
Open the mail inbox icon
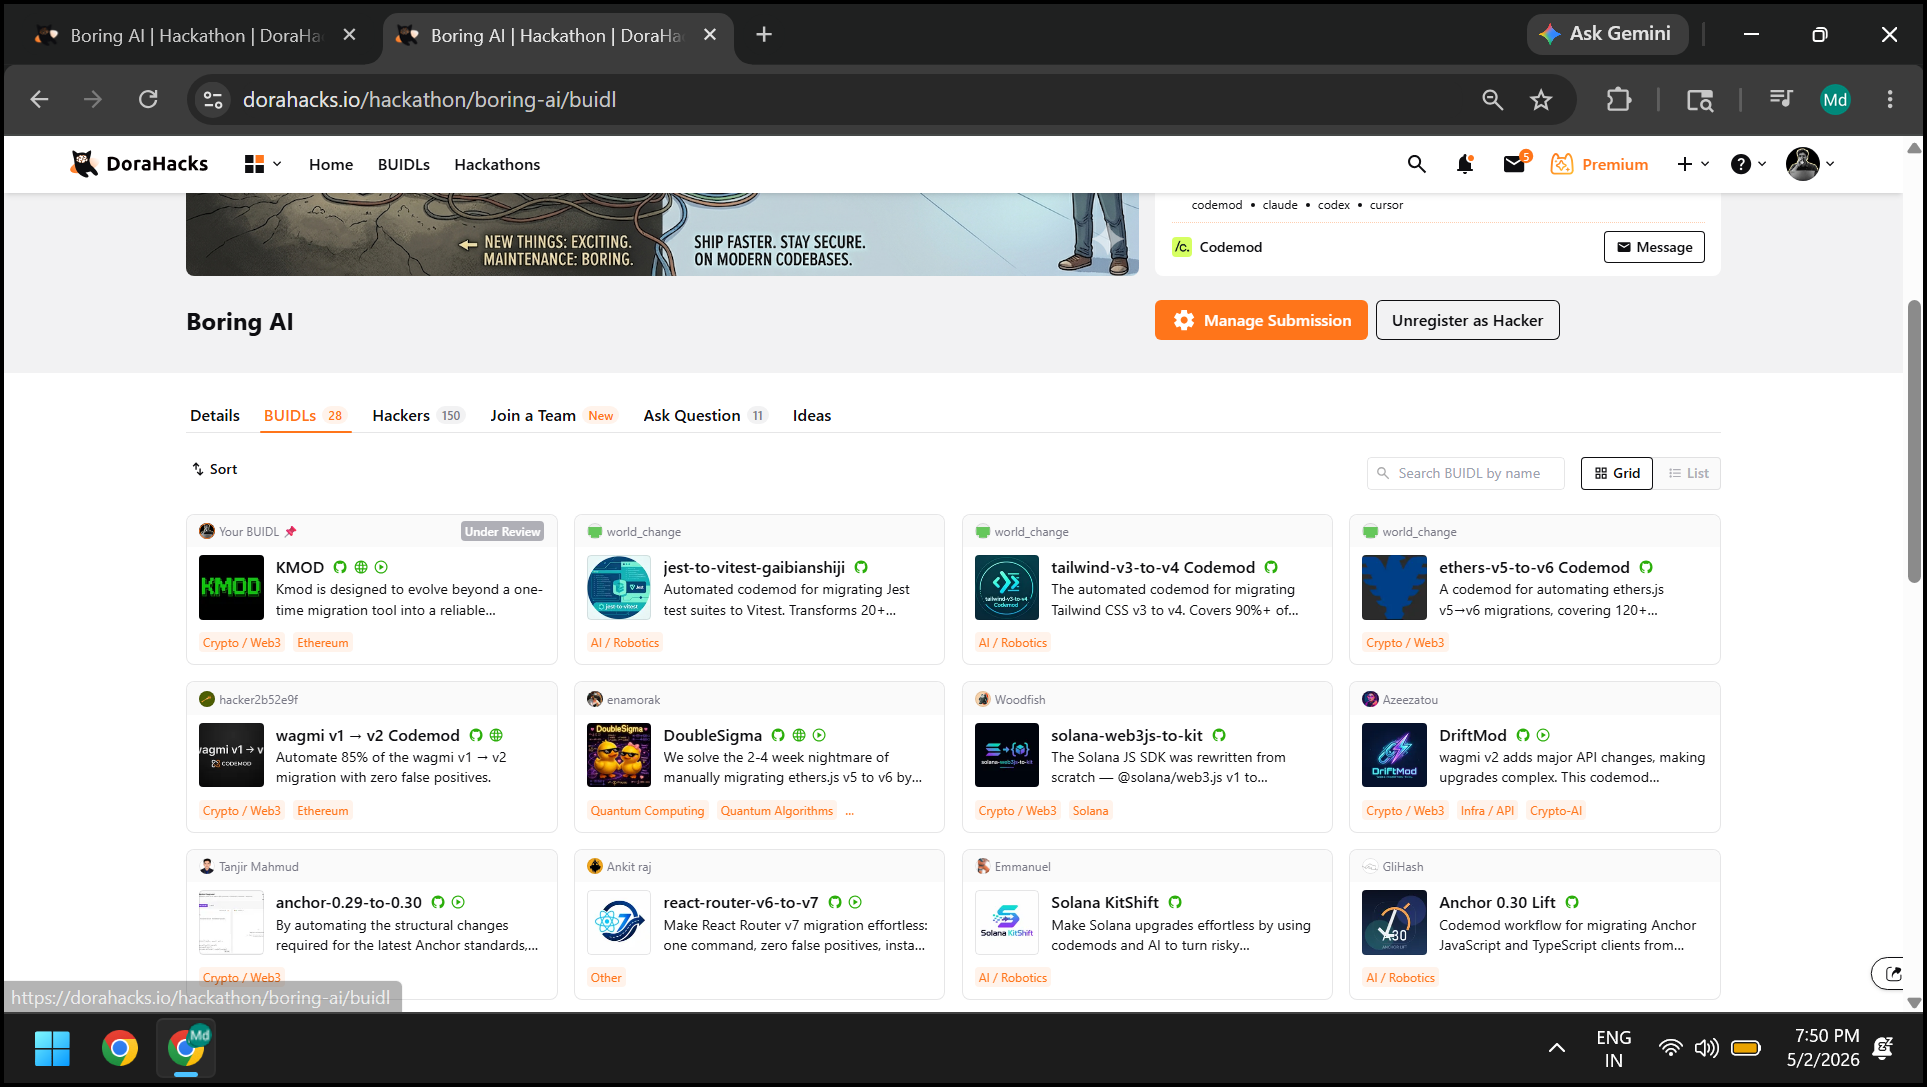[1514, 164]
